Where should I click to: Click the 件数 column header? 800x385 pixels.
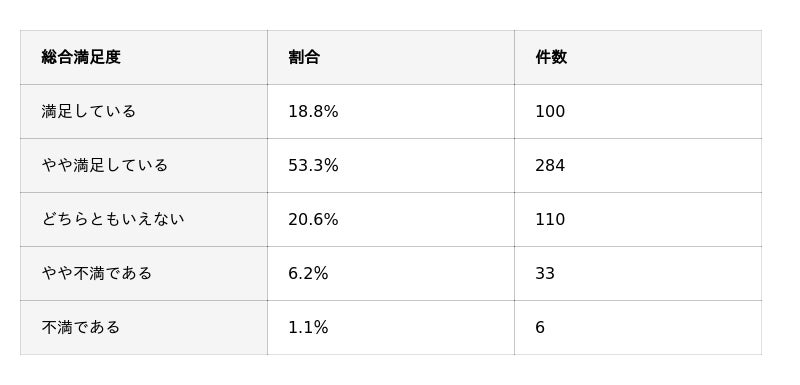tap(638, 57)
